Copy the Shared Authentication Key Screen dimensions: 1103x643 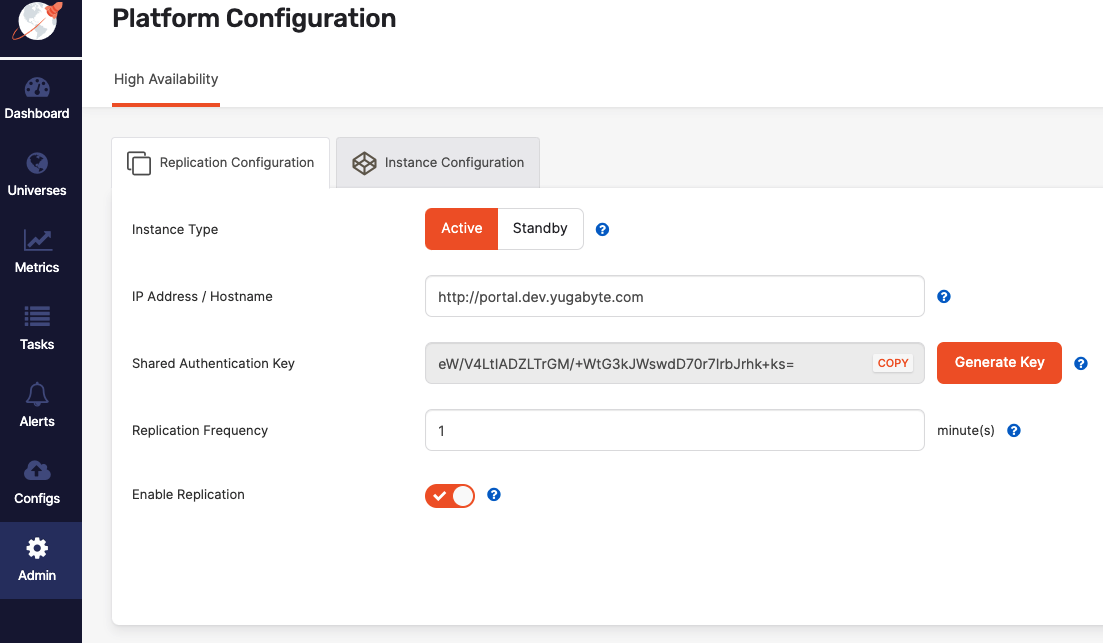(892, 363)
